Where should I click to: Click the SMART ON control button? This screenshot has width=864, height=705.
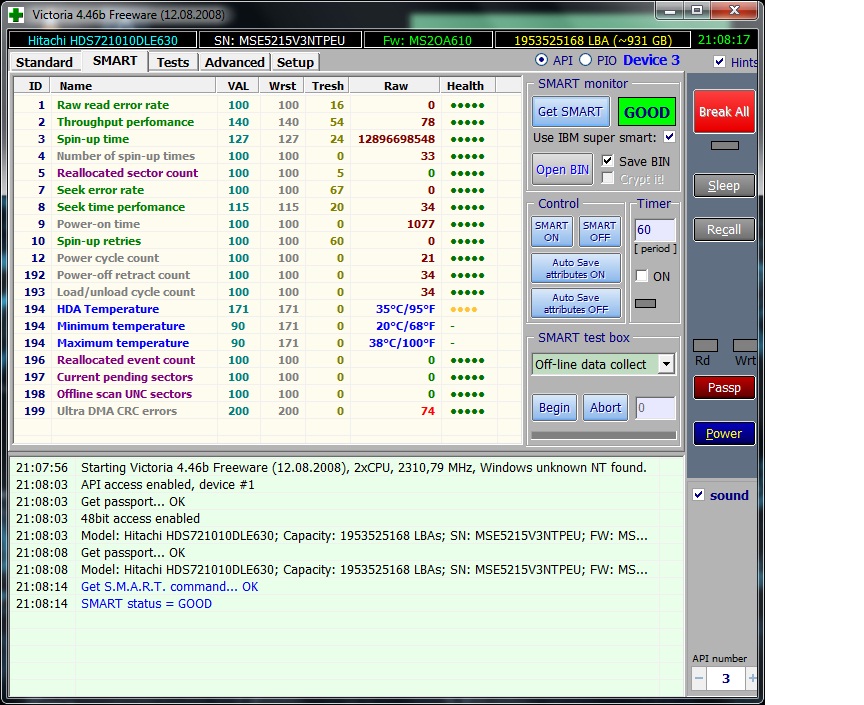[x=551, y=231]
